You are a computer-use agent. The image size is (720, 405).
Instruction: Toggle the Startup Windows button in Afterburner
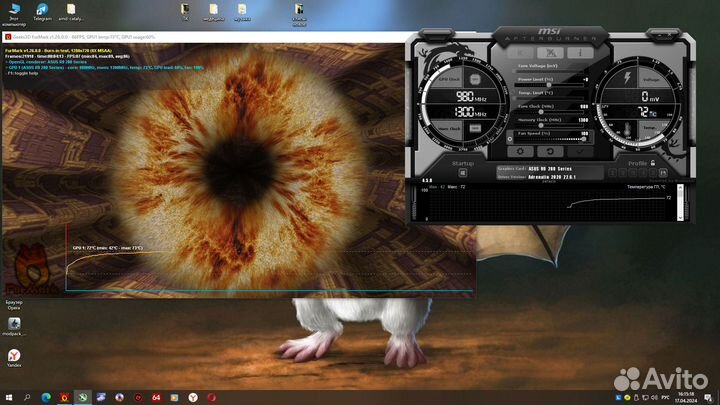462,173
